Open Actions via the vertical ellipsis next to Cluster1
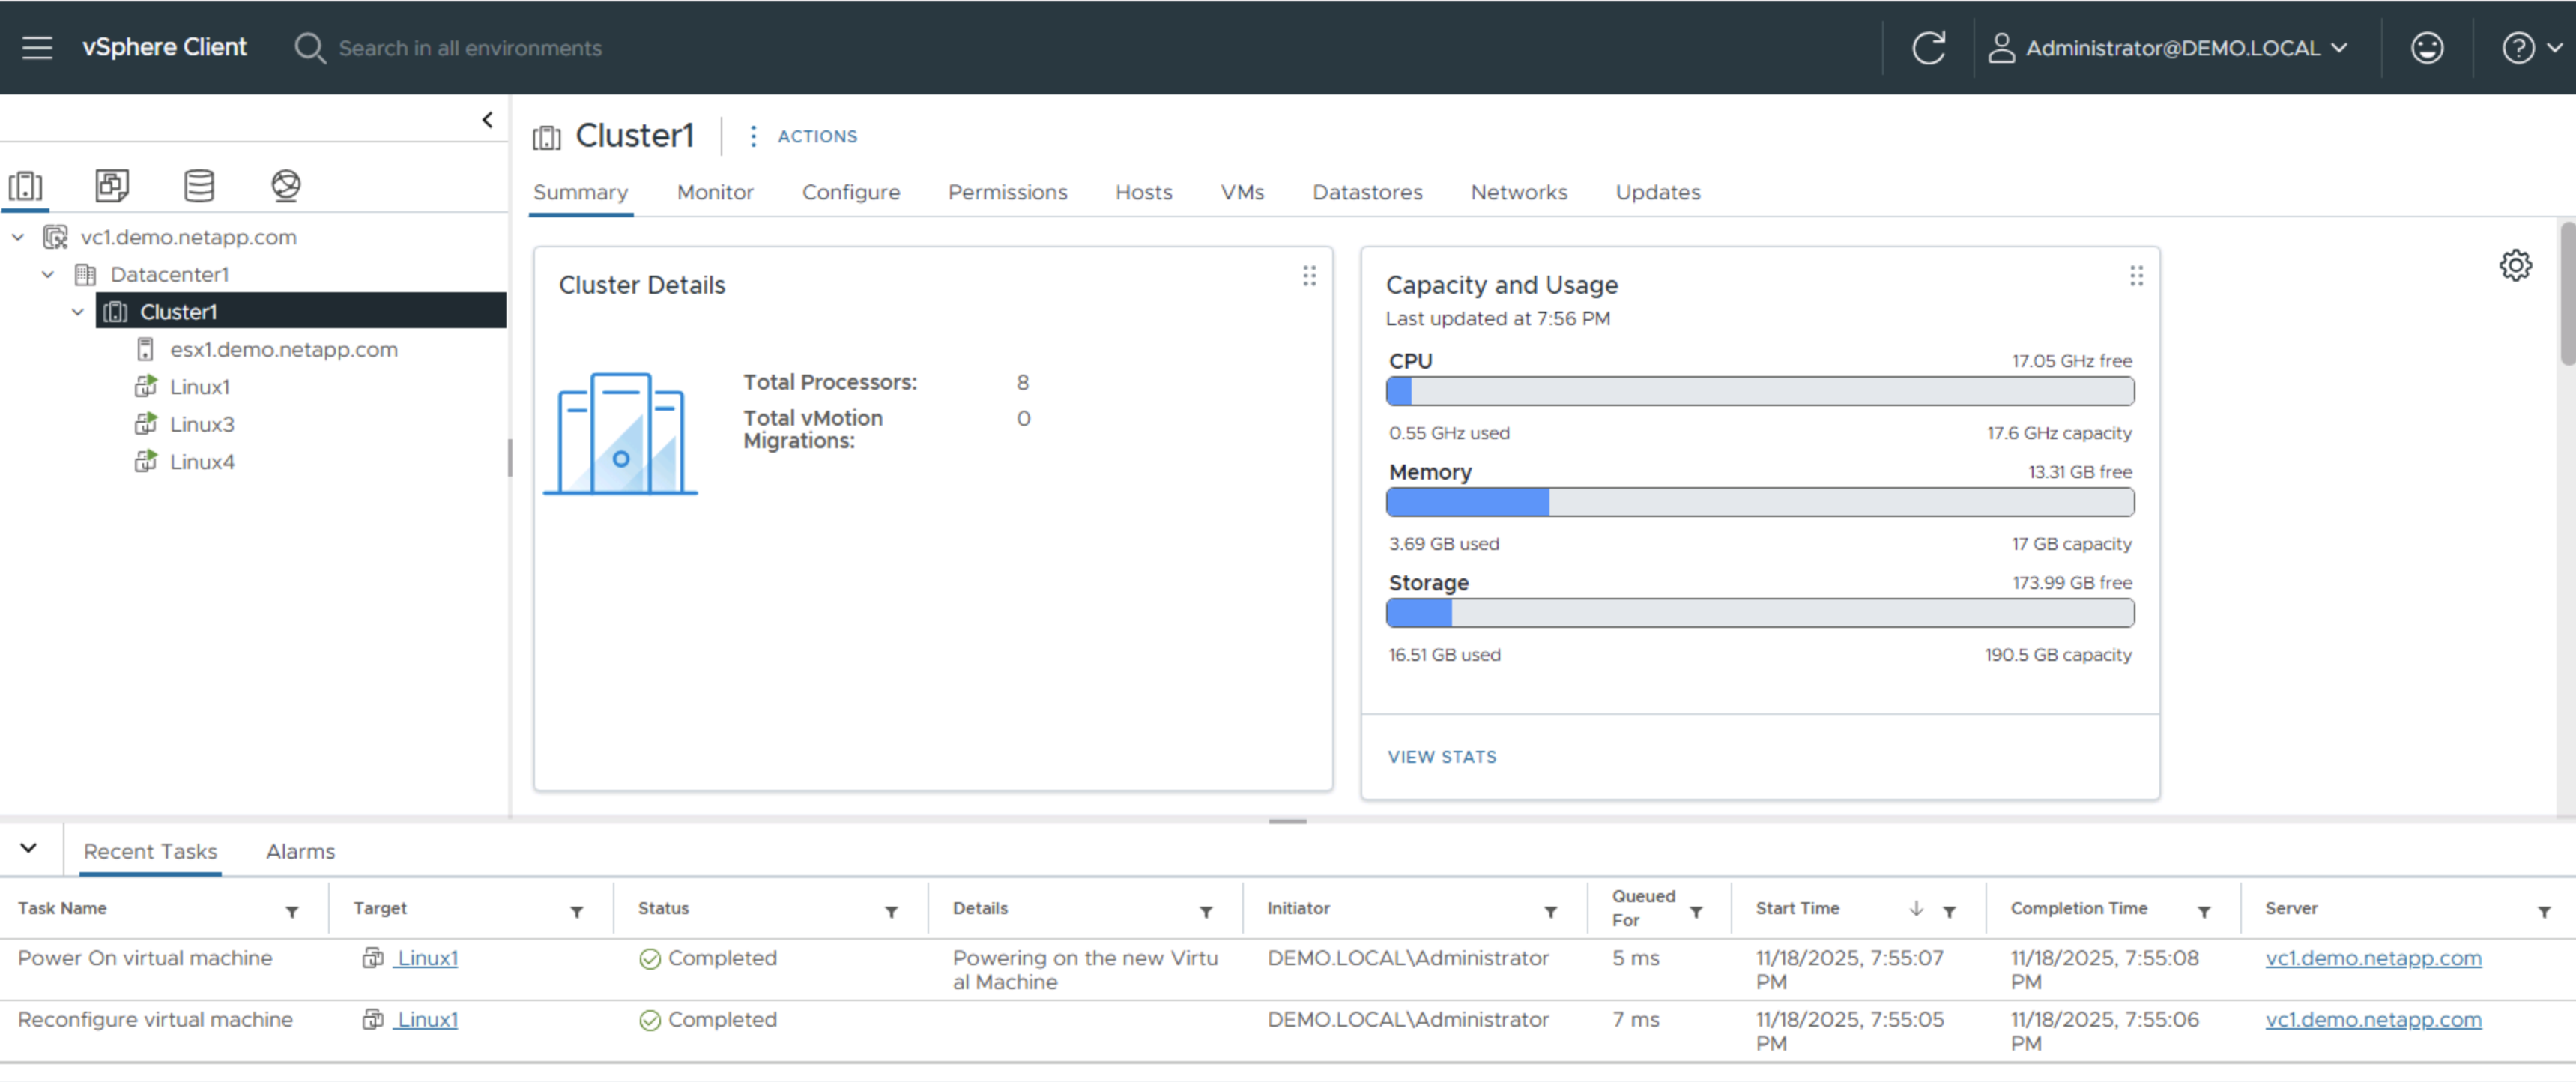Image resolution: width=2576 pixels, height=1082 pixels. pos(753,136)
